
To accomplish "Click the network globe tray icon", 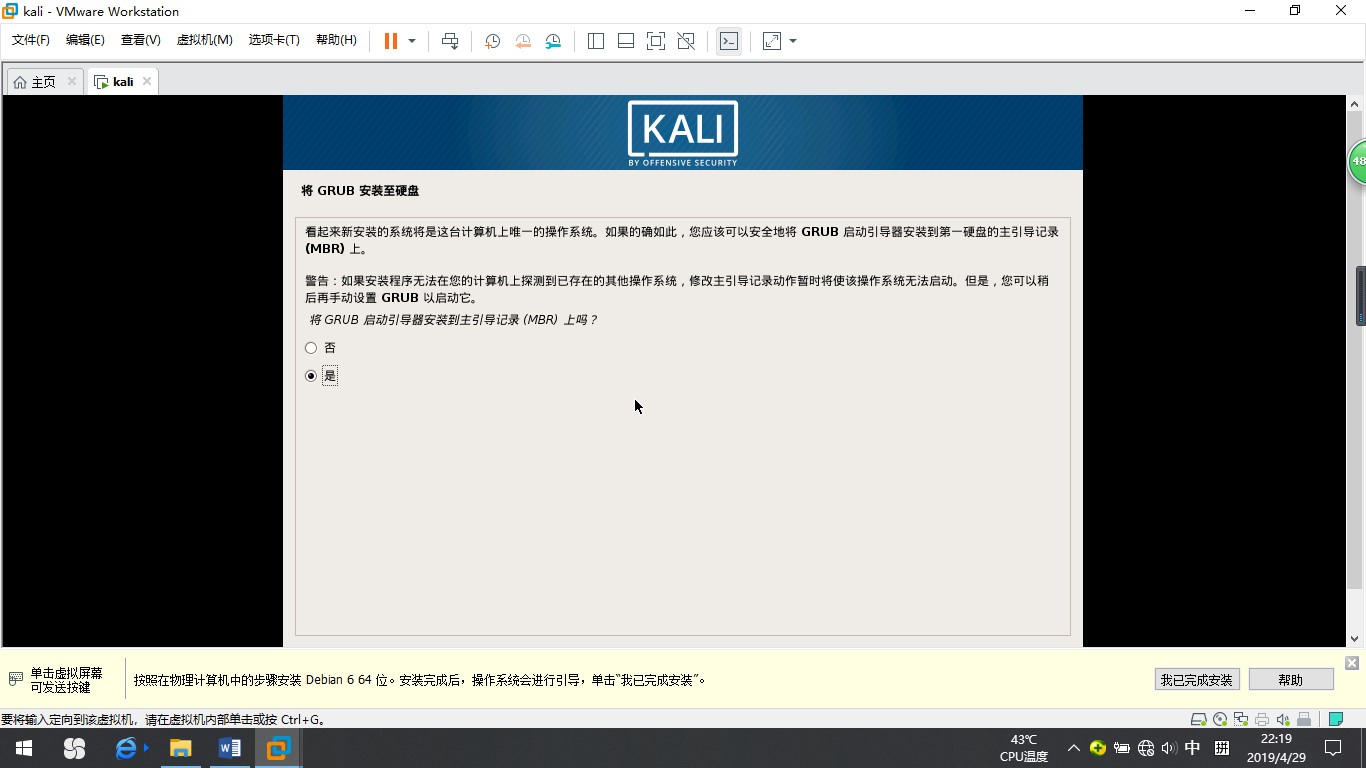I will (x=1146, y=748).
